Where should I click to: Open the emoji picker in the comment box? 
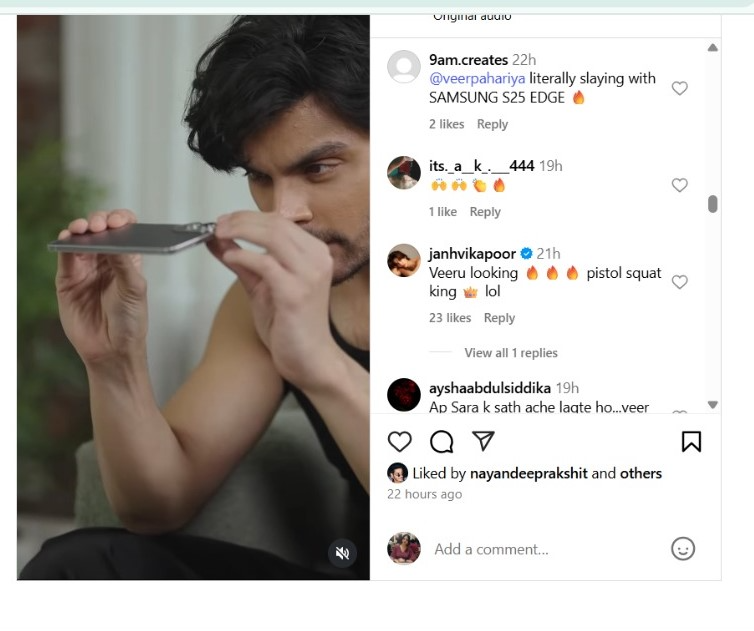(x=683, y=548)
